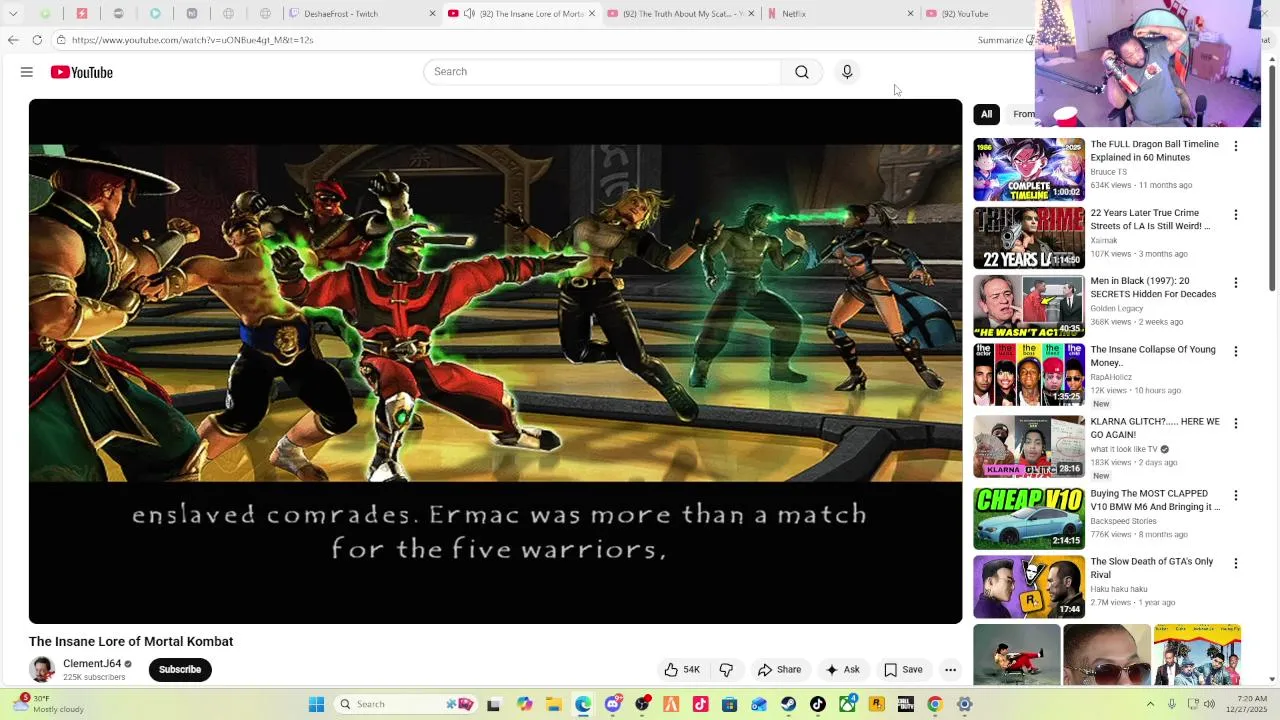Open The Slow Death of GTA's Only Rival title
1280x720 pixels.
point(1152,568)
